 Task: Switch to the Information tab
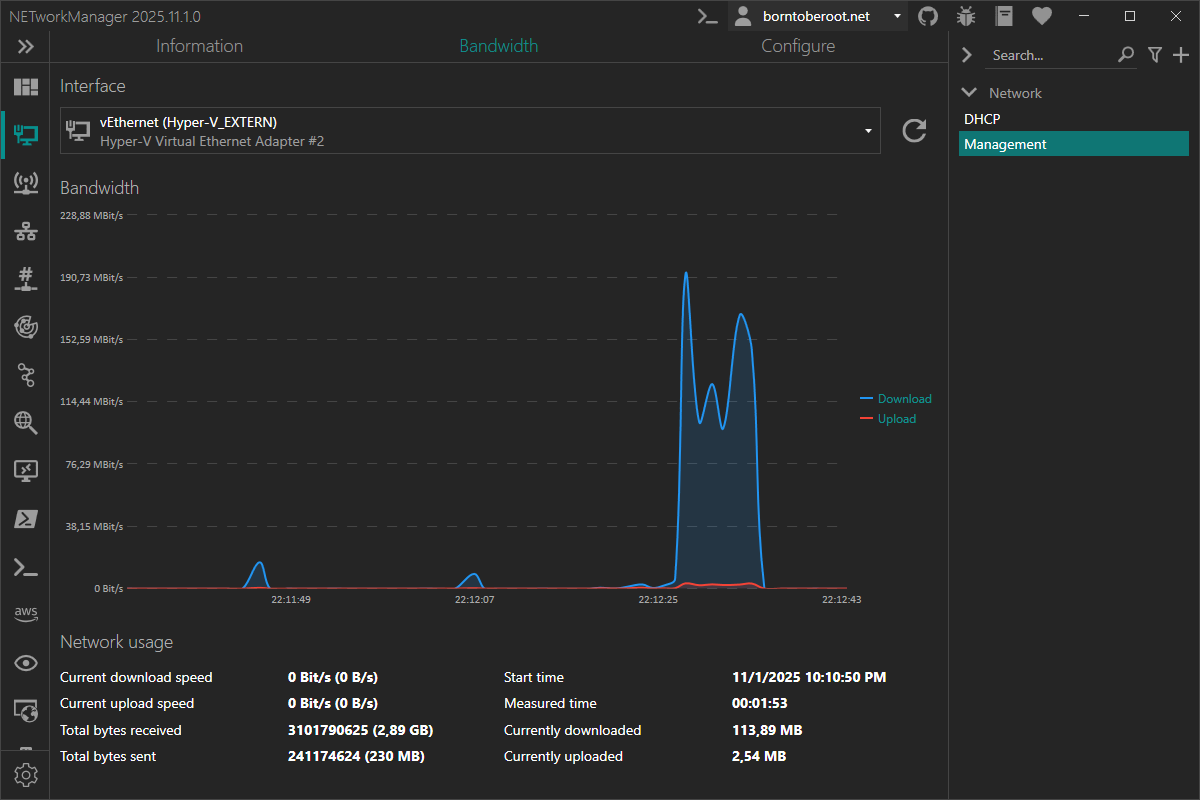(x=199, y=46)
